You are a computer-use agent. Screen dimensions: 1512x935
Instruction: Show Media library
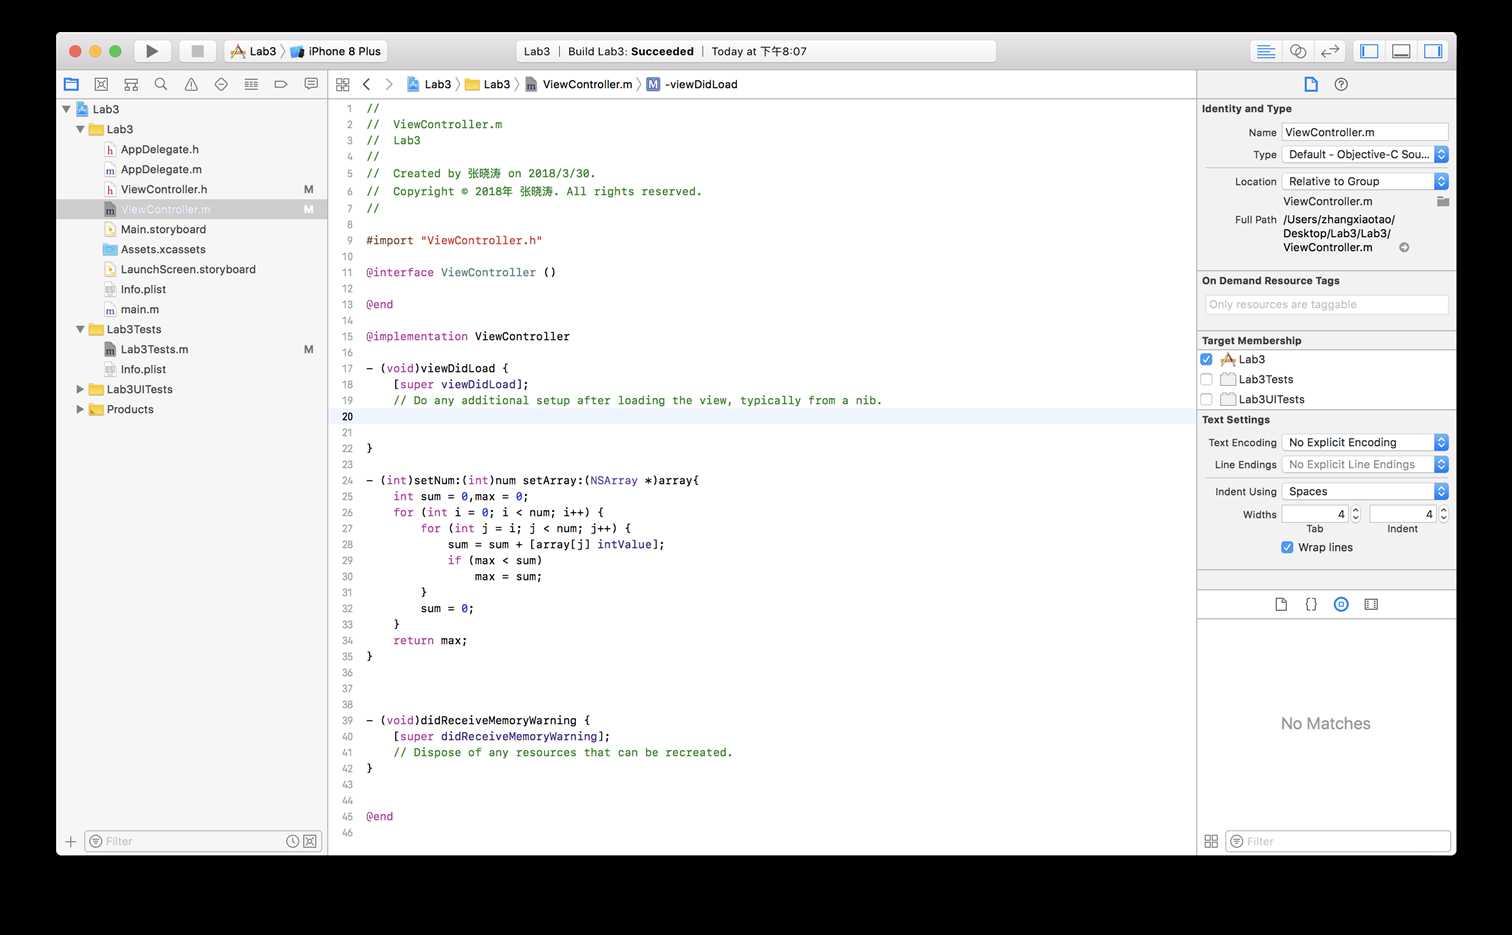tap(1371, 604)
